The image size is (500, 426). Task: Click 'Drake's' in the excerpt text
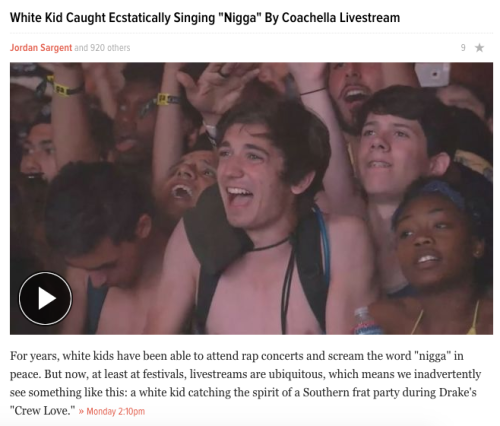[x=458, y=392]
